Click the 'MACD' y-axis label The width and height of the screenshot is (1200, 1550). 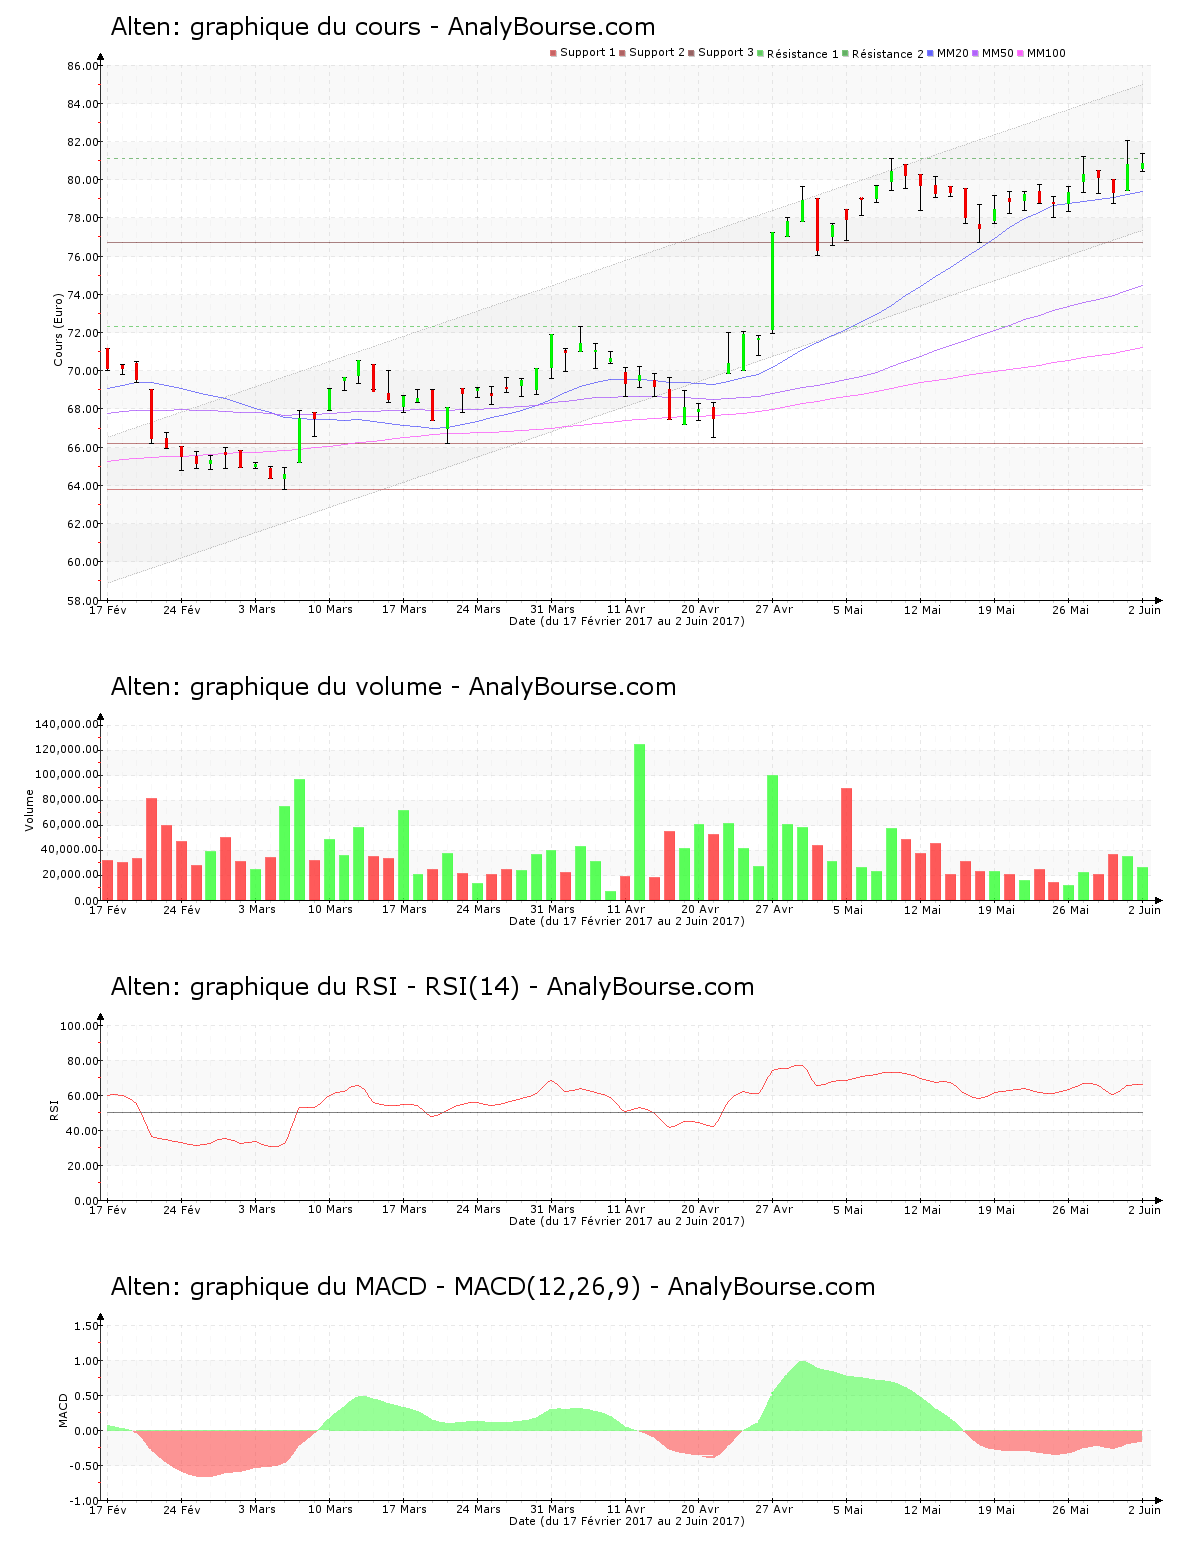(x=63, y=1410)
